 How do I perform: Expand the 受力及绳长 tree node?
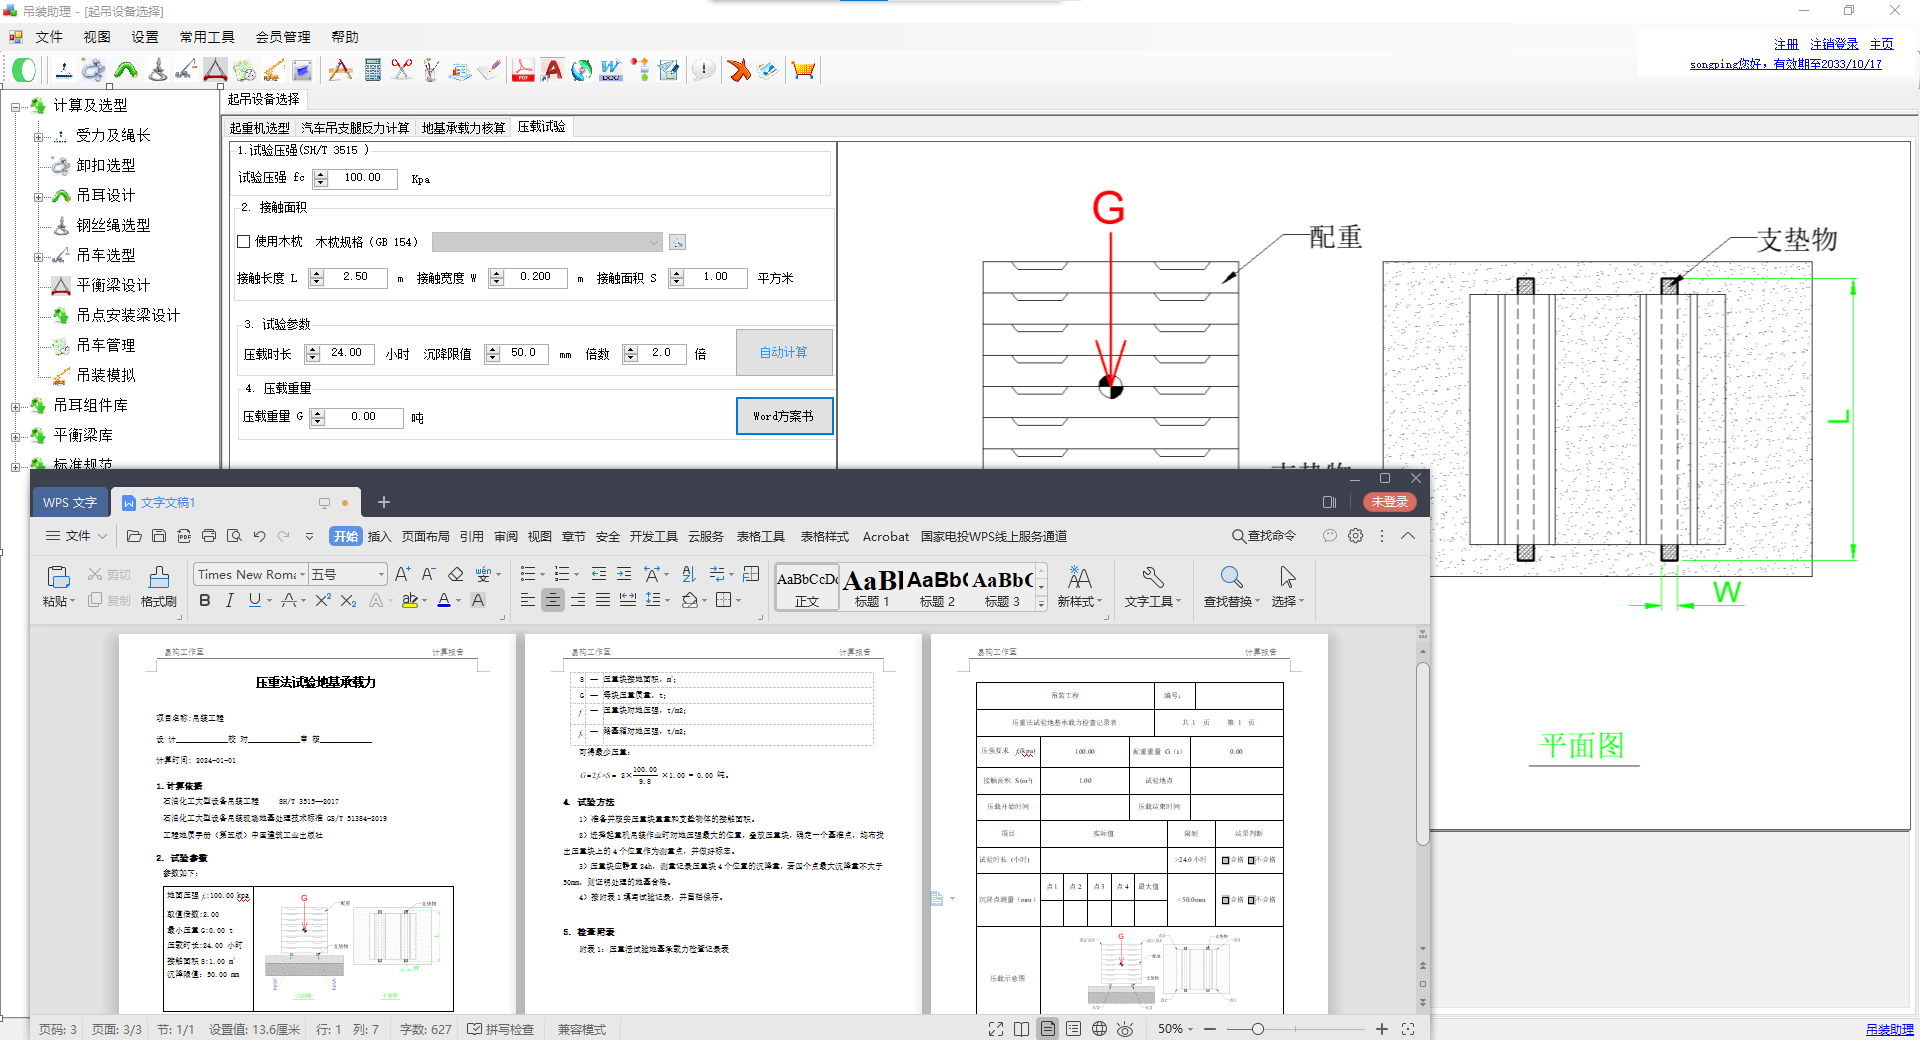coord(38,136)
